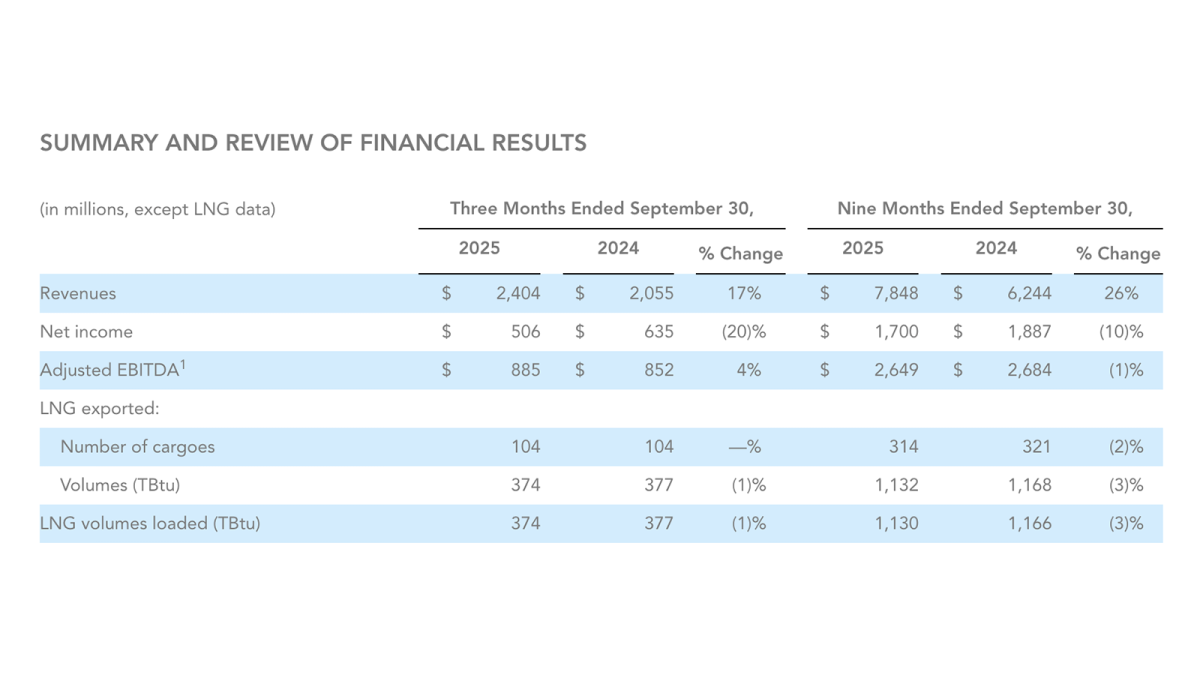This screenshot has height=675, width=1200.
Task: Click the Revenues row label
Action: click(x=78, y=294)
